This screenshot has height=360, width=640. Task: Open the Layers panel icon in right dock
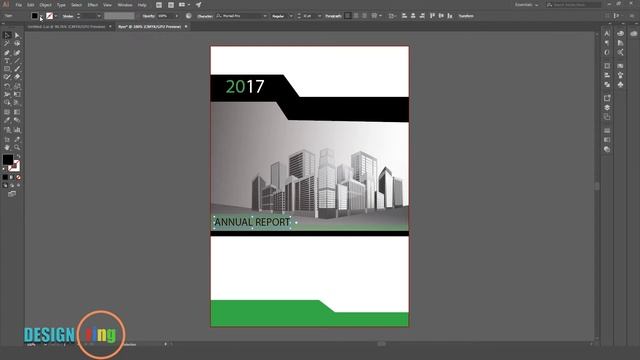pos(607,107)
